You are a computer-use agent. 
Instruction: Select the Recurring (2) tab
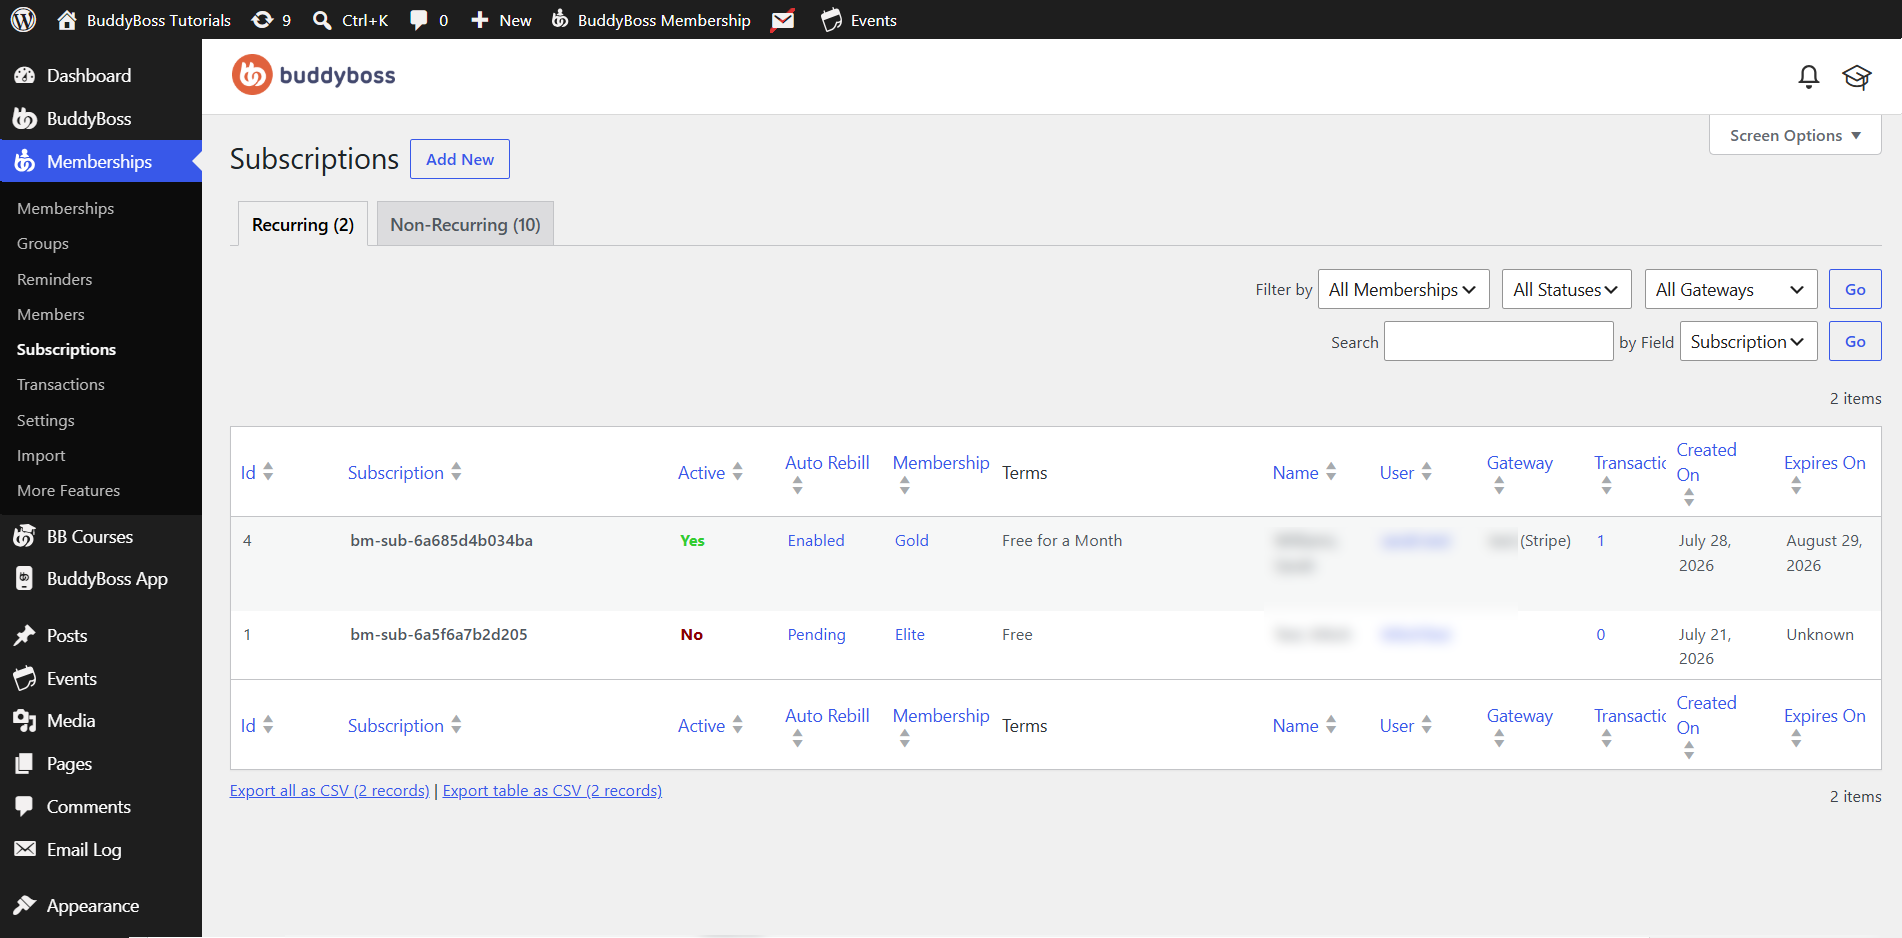pos(303,224)
